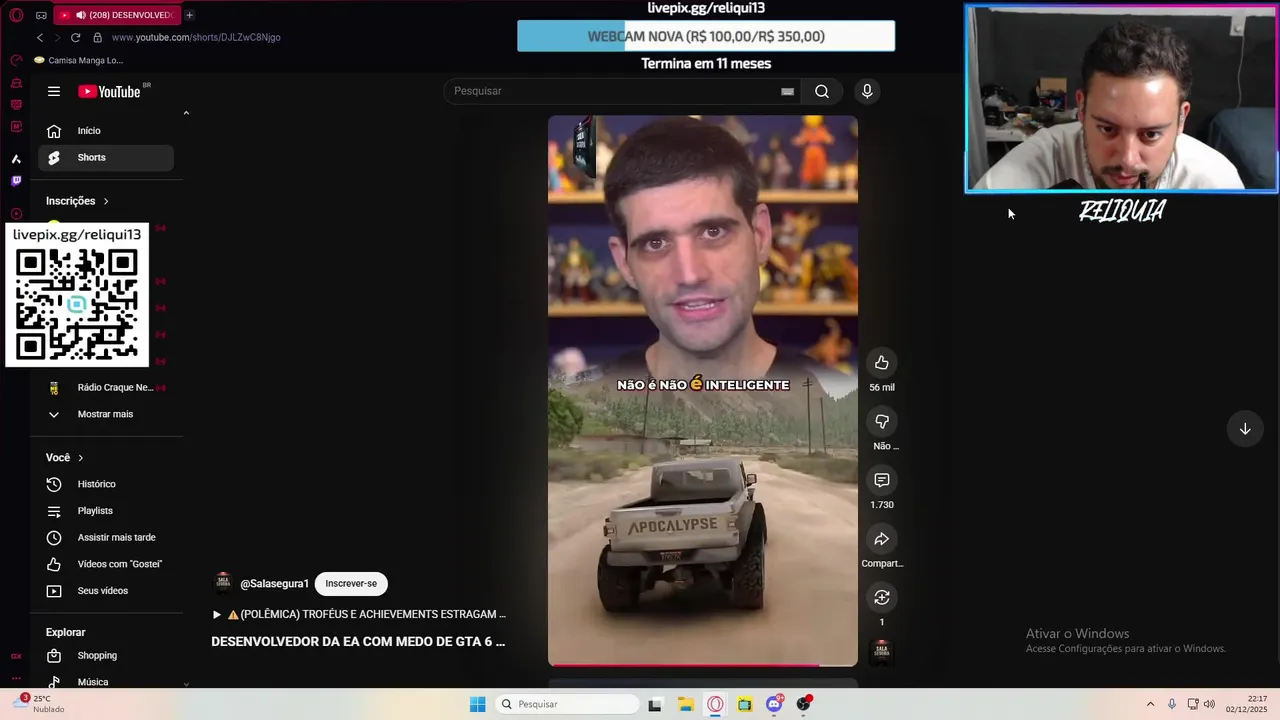Select Shorts in YouTube sidebar

click(106, 157)
